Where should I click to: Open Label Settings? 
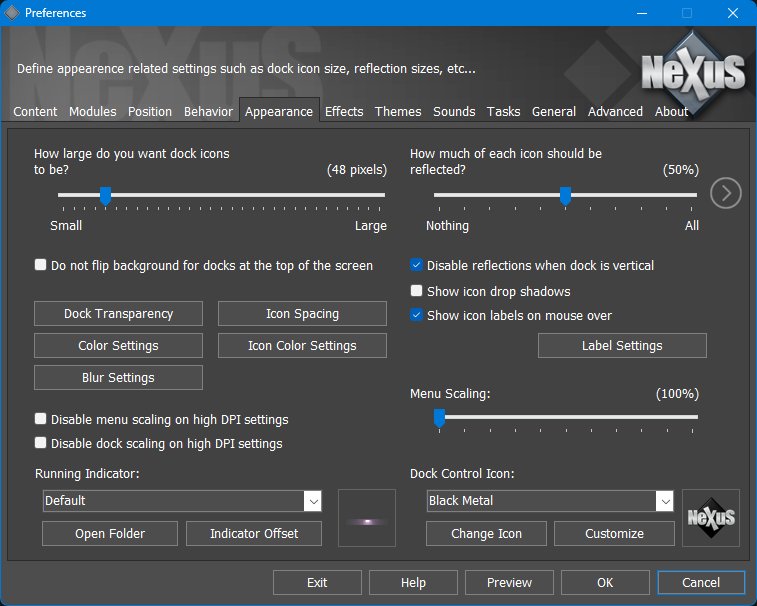pyautogui.click(x=622, y=345)
